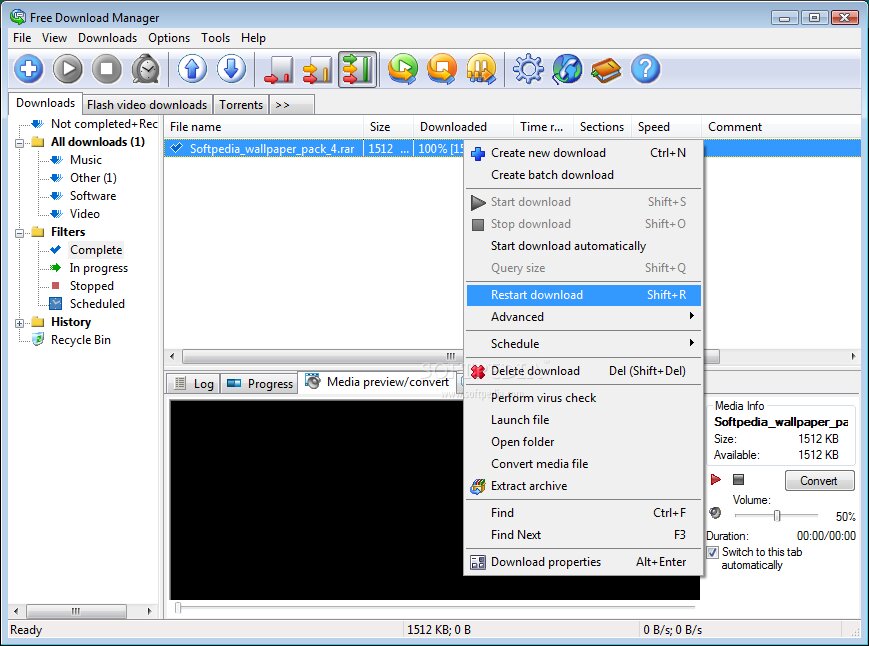Choose Delete download from context menu
This screenshot has width=869, height=646.
[x=584, y=371]
